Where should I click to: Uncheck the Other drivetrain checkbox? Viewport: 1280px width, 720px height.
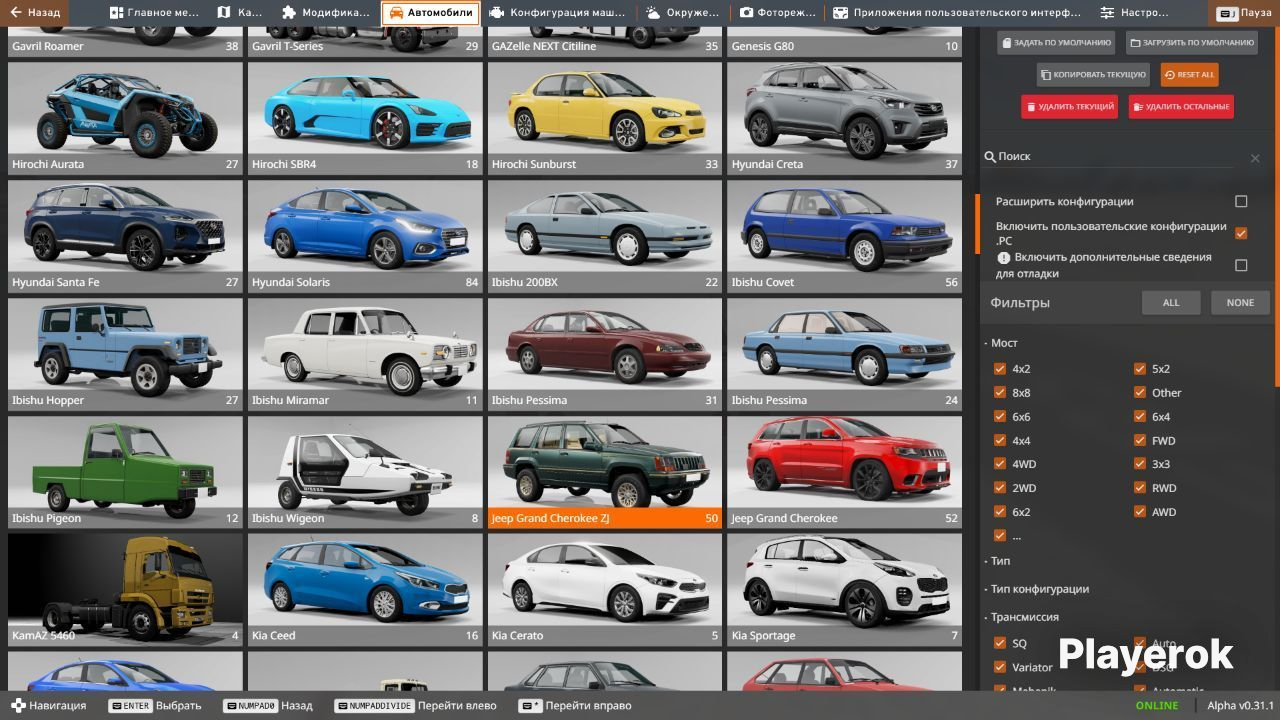point(1140,393)
